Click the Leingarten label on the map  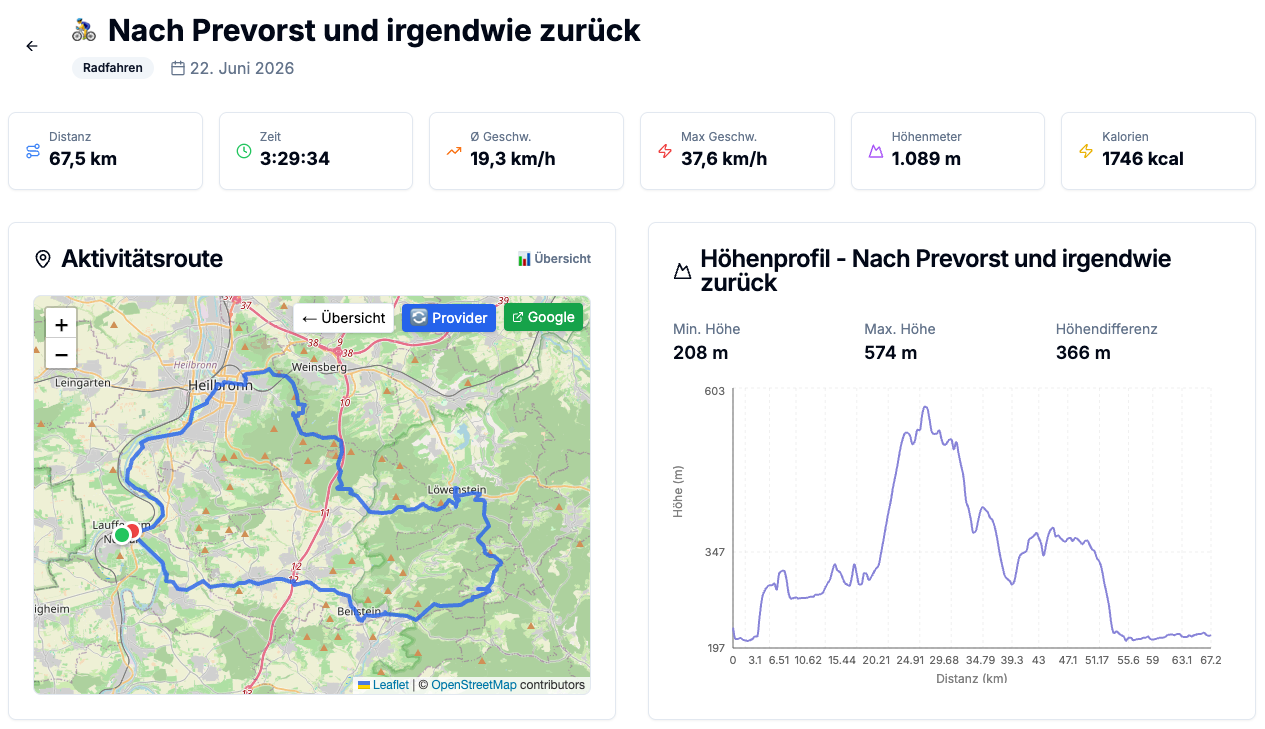click(81, 382)
